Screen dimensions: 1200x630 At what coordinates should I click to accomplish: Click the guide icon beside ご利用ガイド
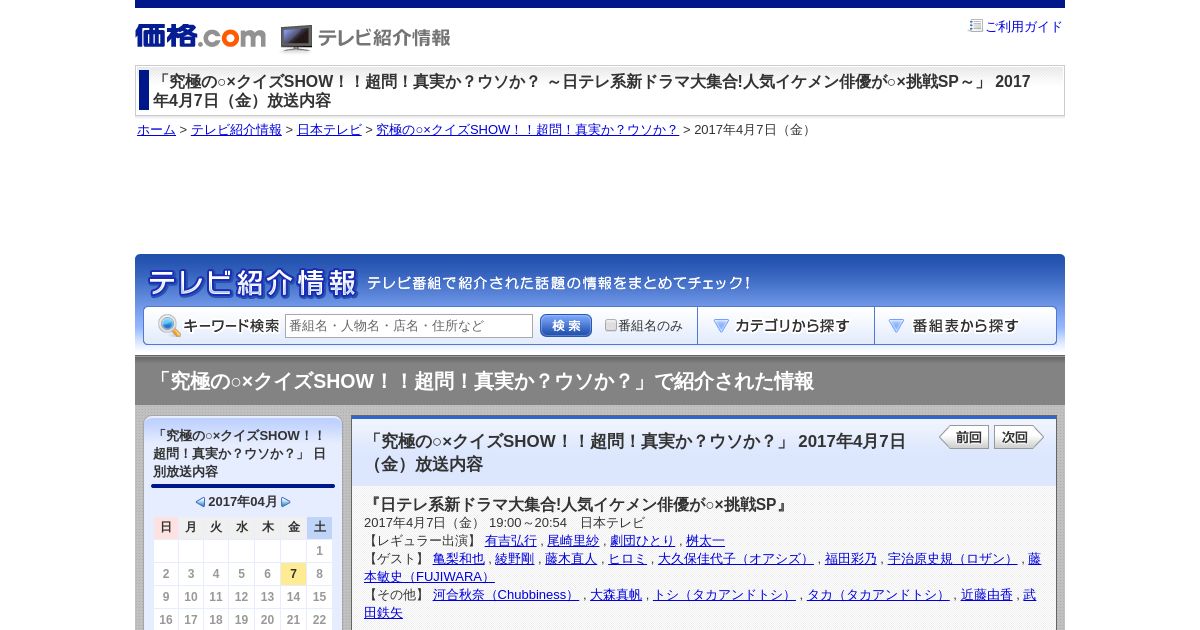tap(976, 26)
